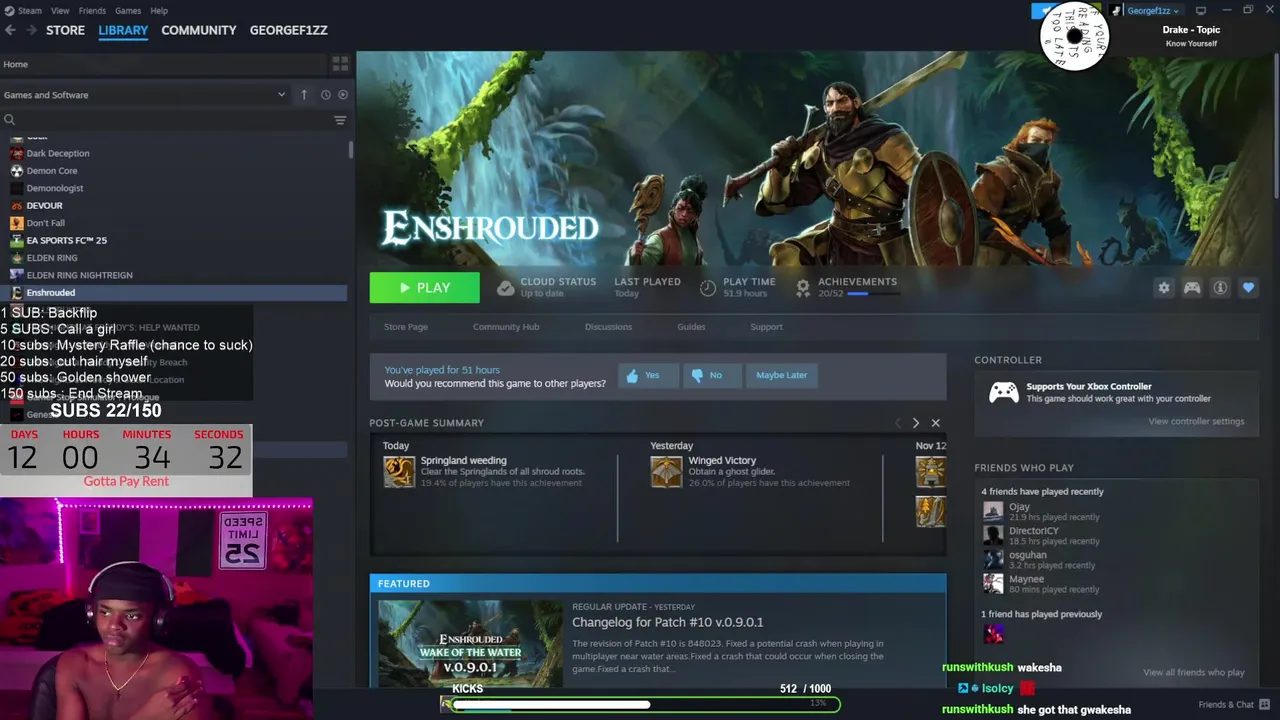The width and height of the screenshot is (1280, 720).
Task: Click the Play Time clock icon
Action: pyautogui.click(x=708, y=288)
